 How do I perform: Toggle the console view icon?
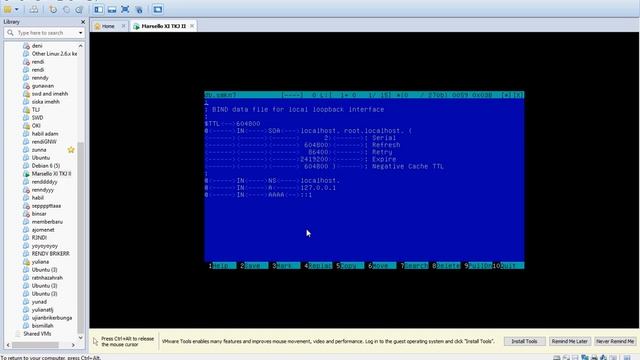point(158,9)
